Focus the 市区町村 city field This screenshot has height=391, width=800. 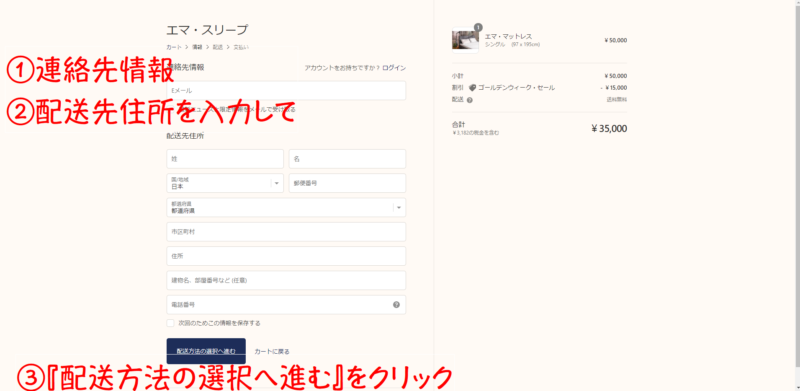click(x=286, y=232)
